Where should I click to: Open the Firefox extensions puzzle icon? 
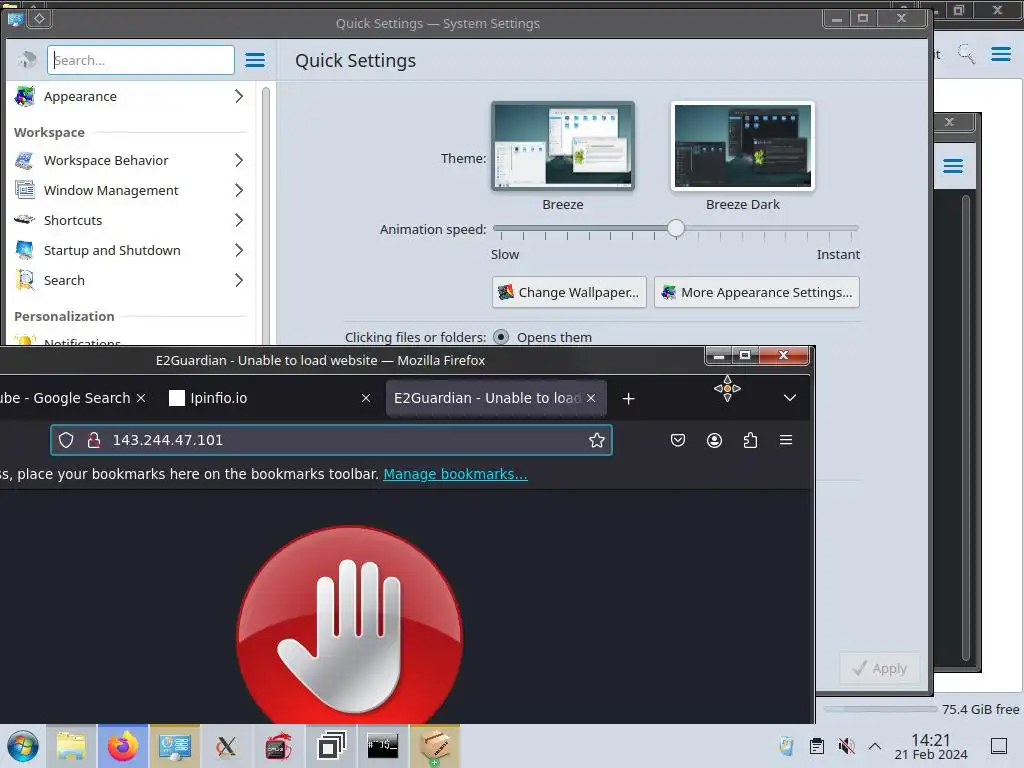click(750, 440)
